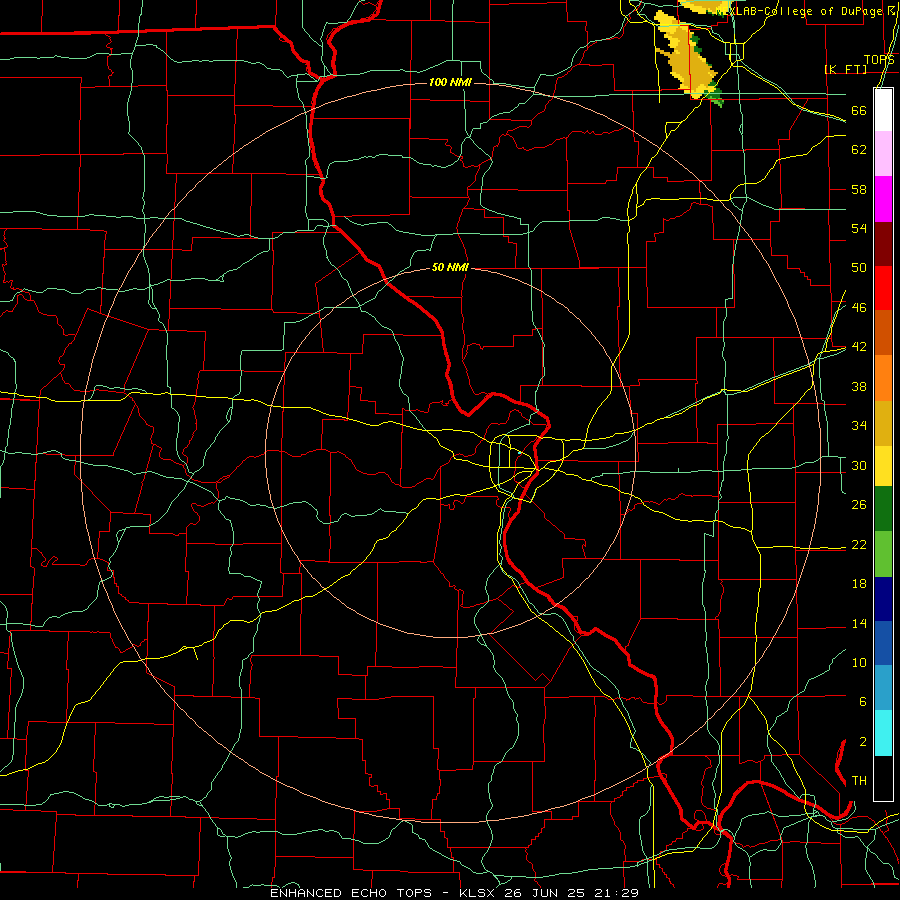The height and width of the screenshot is (900, 900).
Task: Pick the dark maroon legend swatch
Action: click(x=883, y=245)
